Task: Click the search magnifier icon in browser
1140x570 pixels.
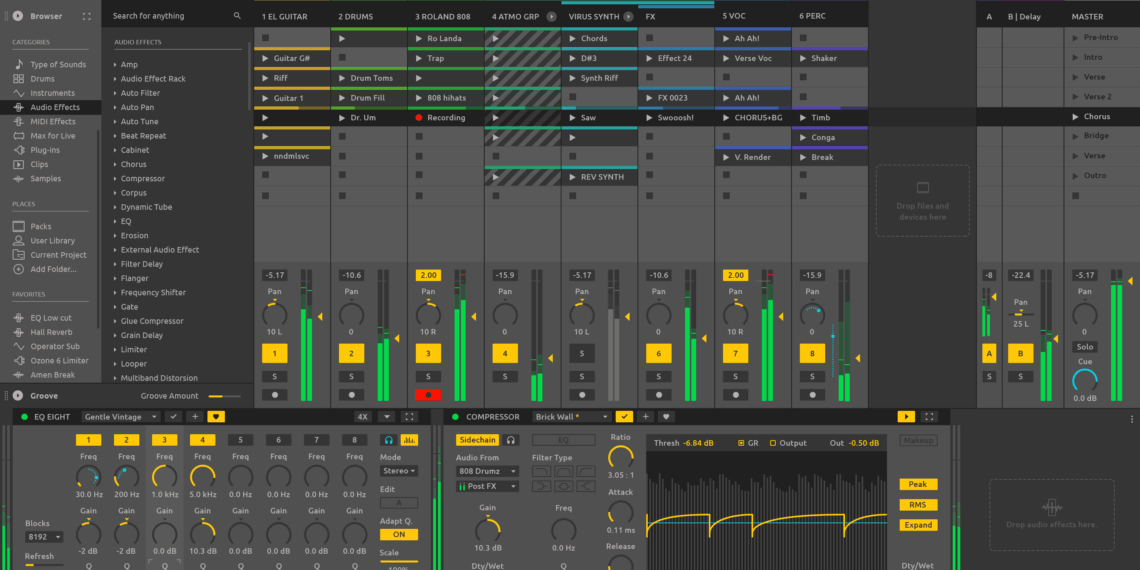Action: coord(237,16)
